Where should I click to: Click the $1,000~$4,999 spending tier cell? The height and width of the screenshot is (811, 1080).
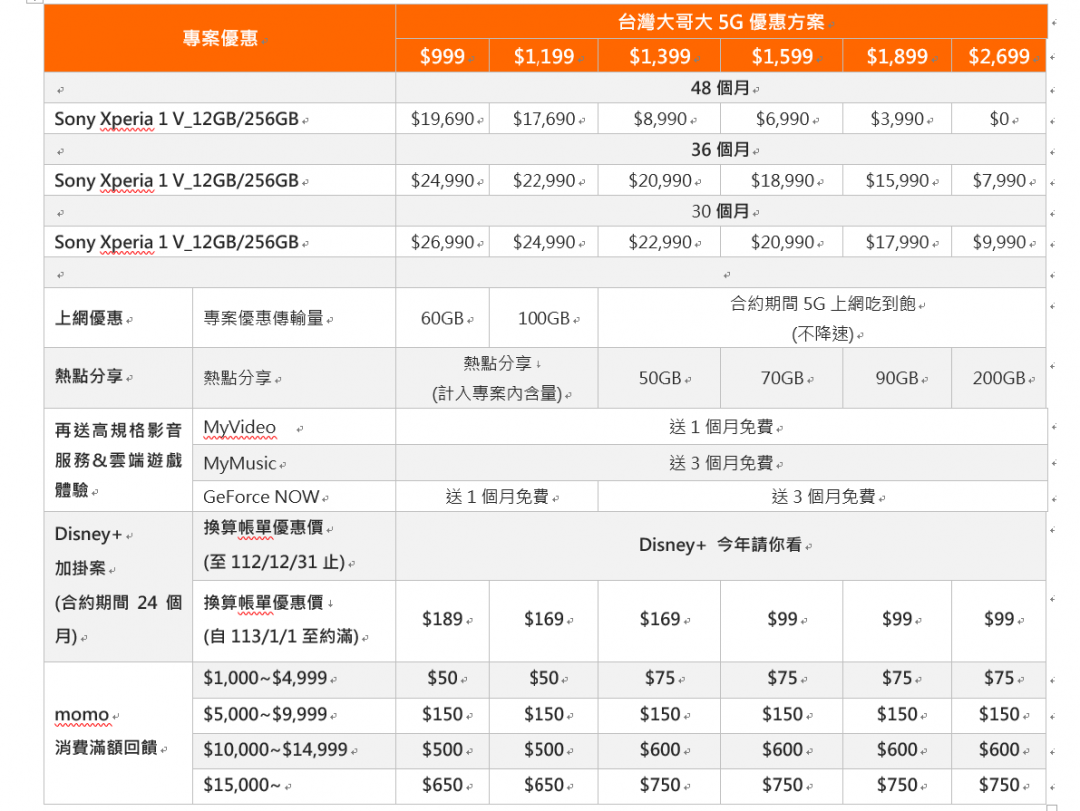coord(265,678)
